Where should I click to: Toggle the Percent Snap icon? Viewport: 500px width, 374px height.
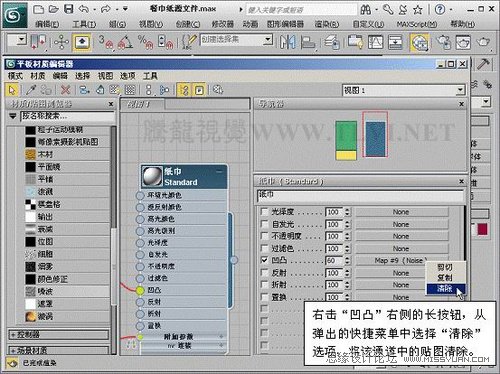point(145,42)
